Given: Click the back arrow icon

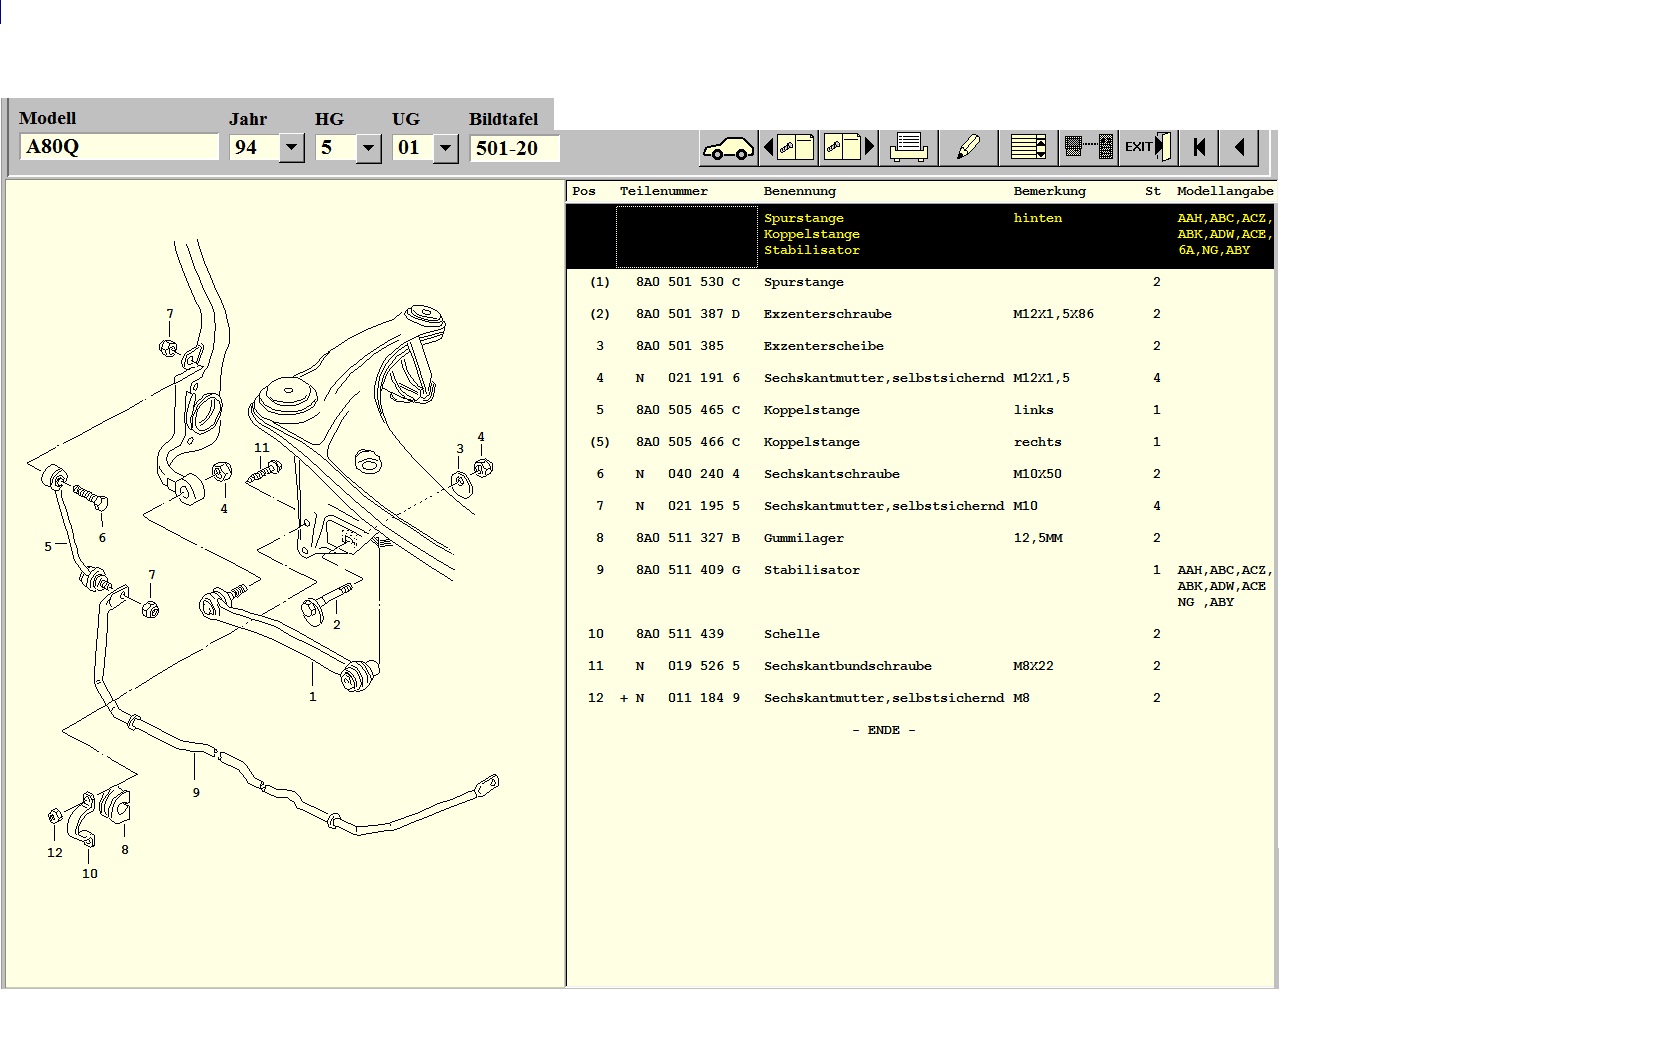Looking at the screenshot, I should [x=1239, y=148].
